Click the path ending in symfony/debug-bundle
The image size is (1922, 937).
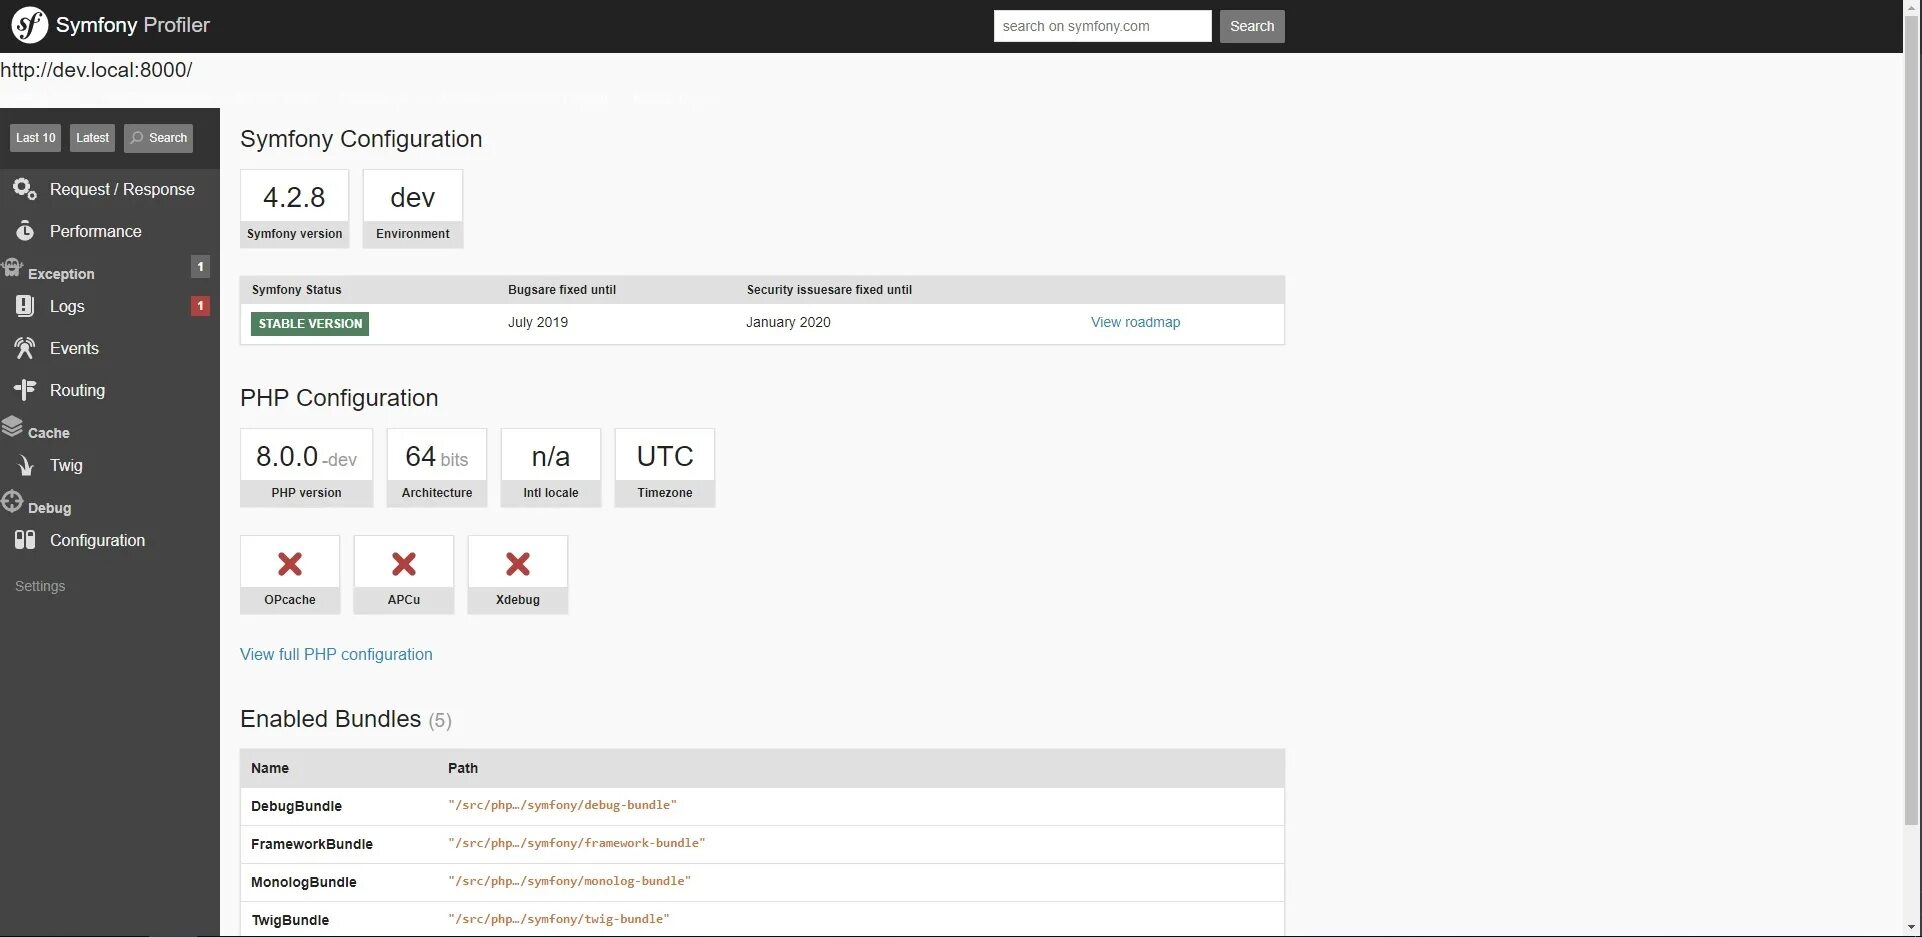[x=562, y=805]
